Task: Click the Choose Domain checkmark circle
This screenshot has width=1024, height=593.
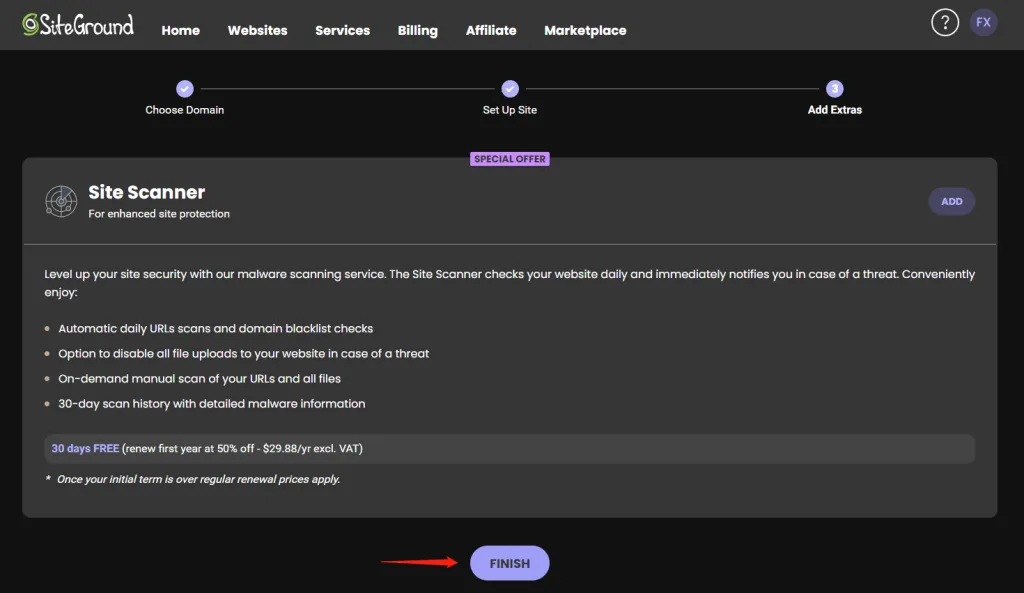Action: [185, 89]
